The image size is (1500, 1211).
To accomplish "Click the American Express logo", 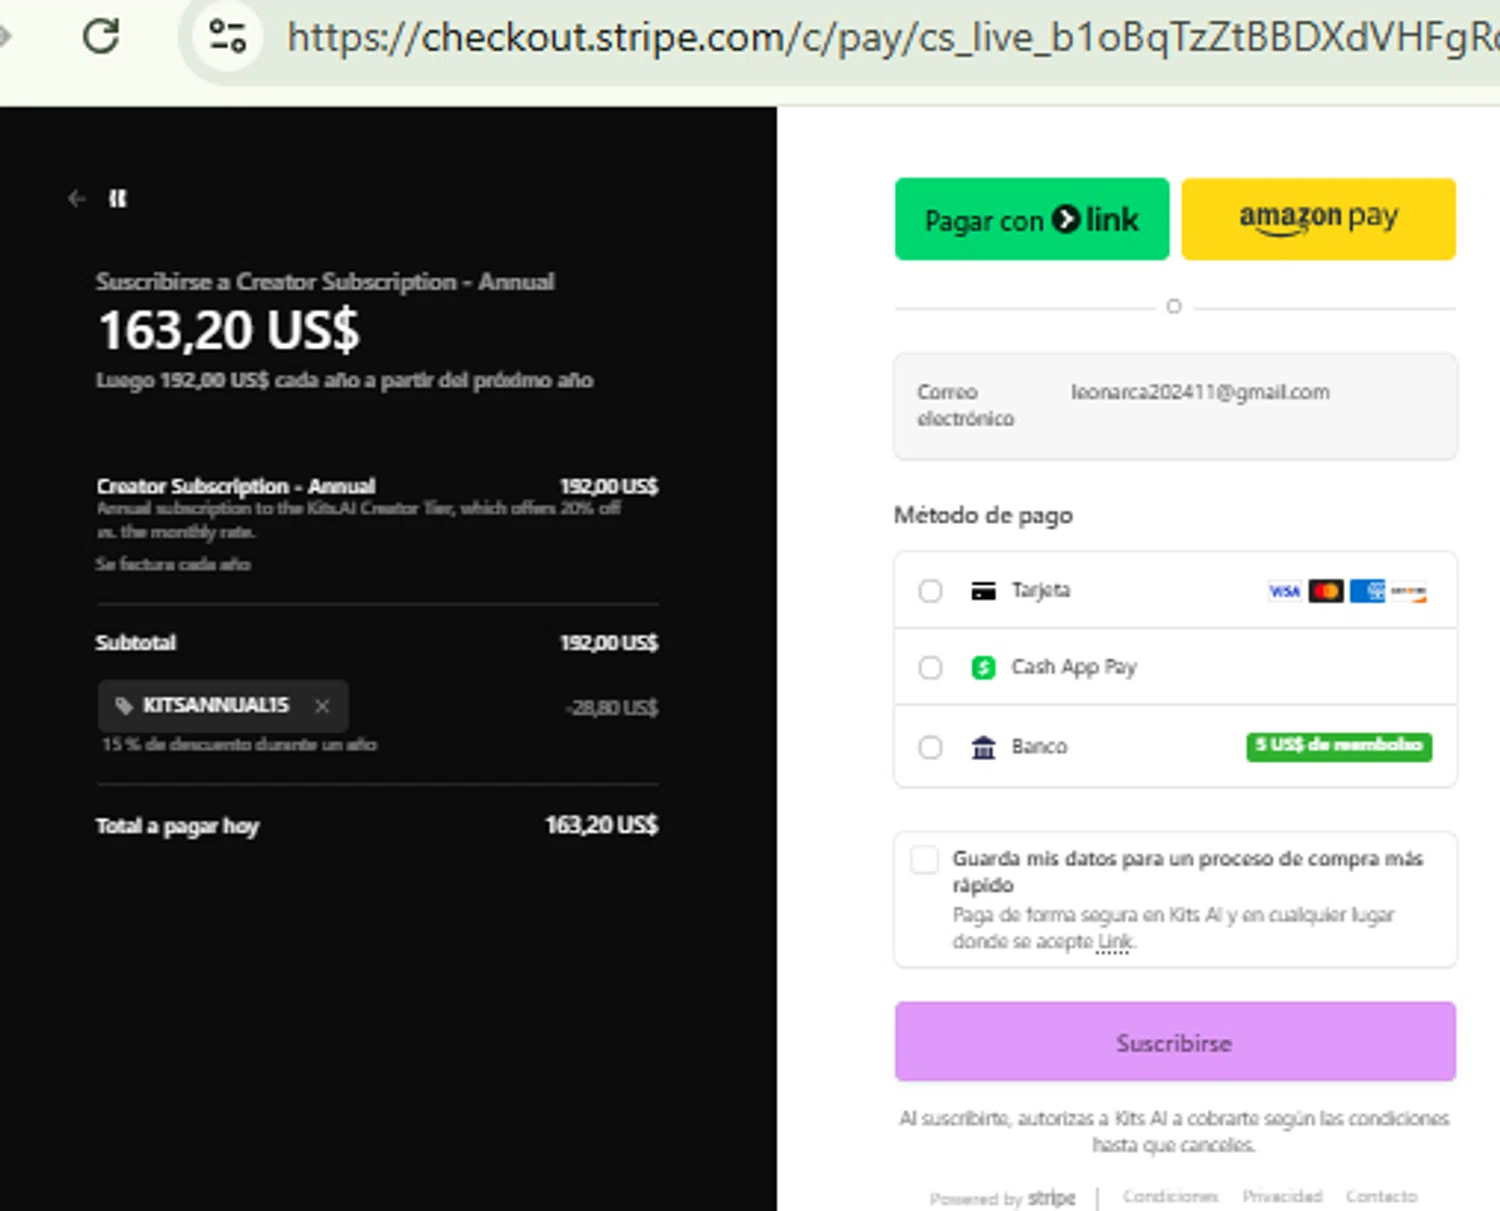I will pos(1367,591).
